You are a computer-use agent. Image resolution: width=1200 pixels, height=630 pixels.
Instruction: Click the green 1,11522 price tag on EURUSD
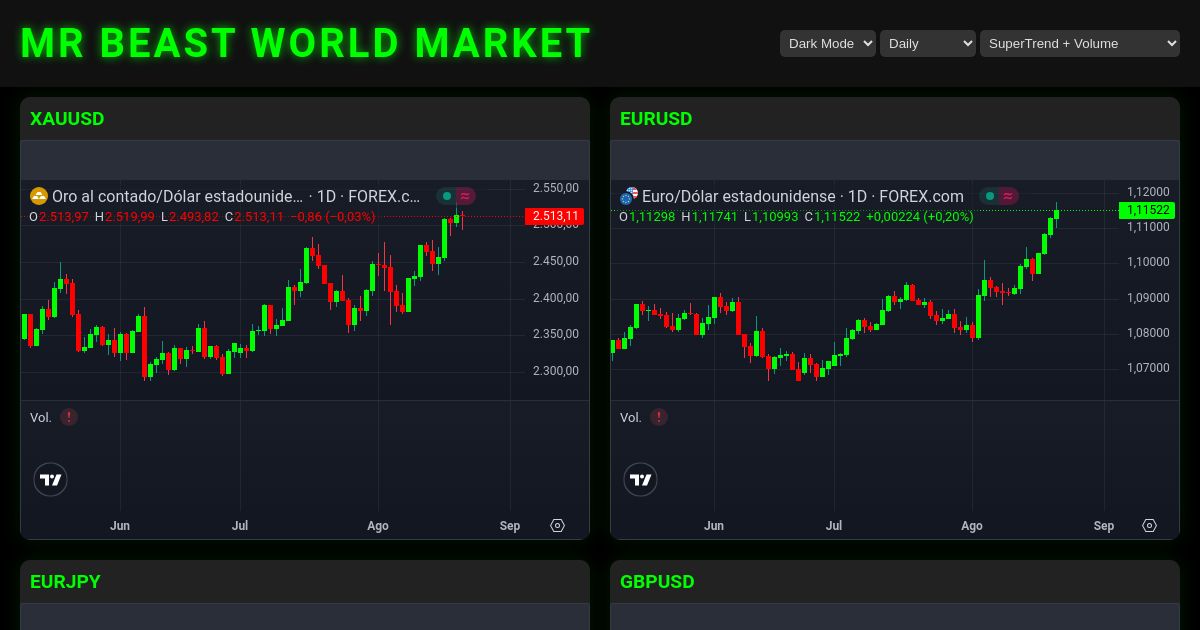[1146, 210]
